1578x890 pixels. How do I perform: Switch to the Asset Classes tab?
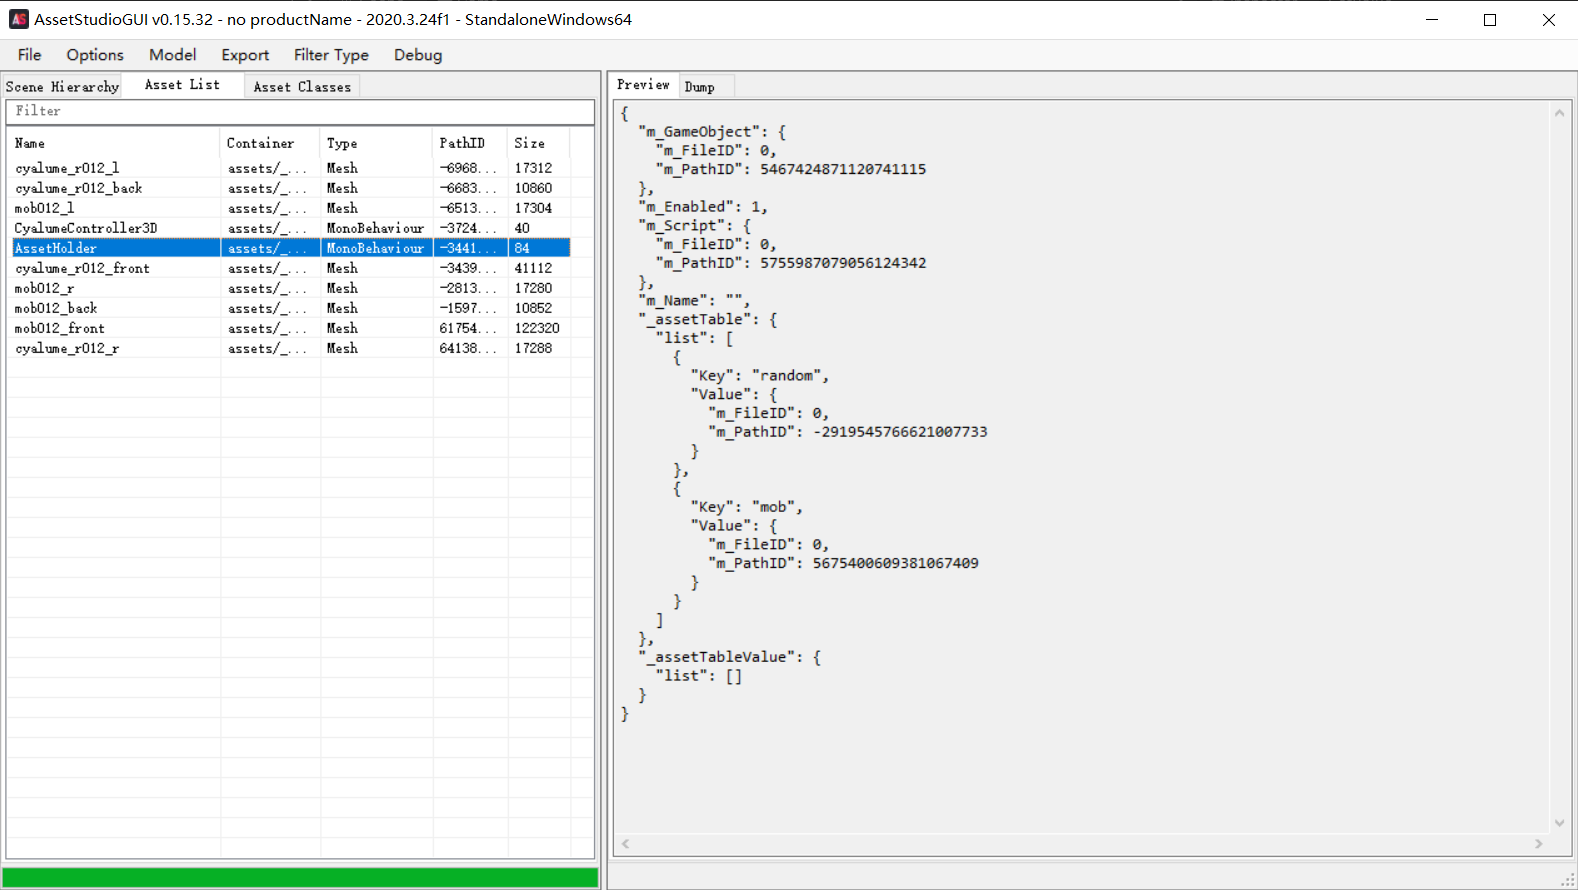click(x=302, y=87)
